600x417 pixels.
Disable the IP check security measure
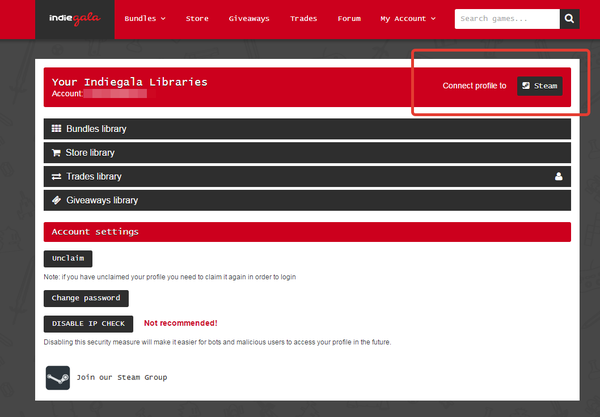88,323
